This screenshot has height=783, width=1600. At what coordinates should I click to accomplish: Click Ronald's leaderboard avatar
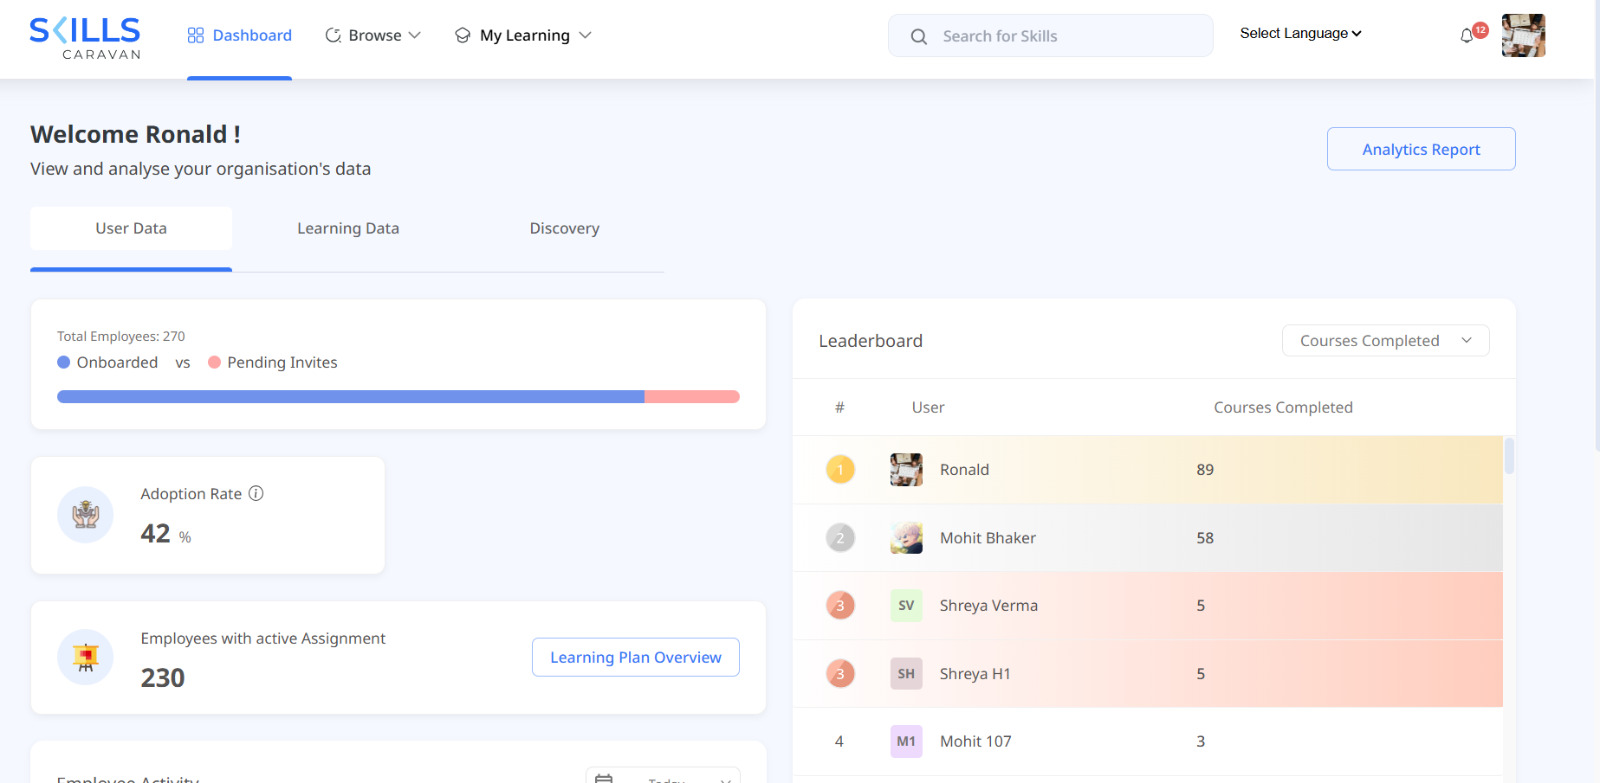[906, 469]
